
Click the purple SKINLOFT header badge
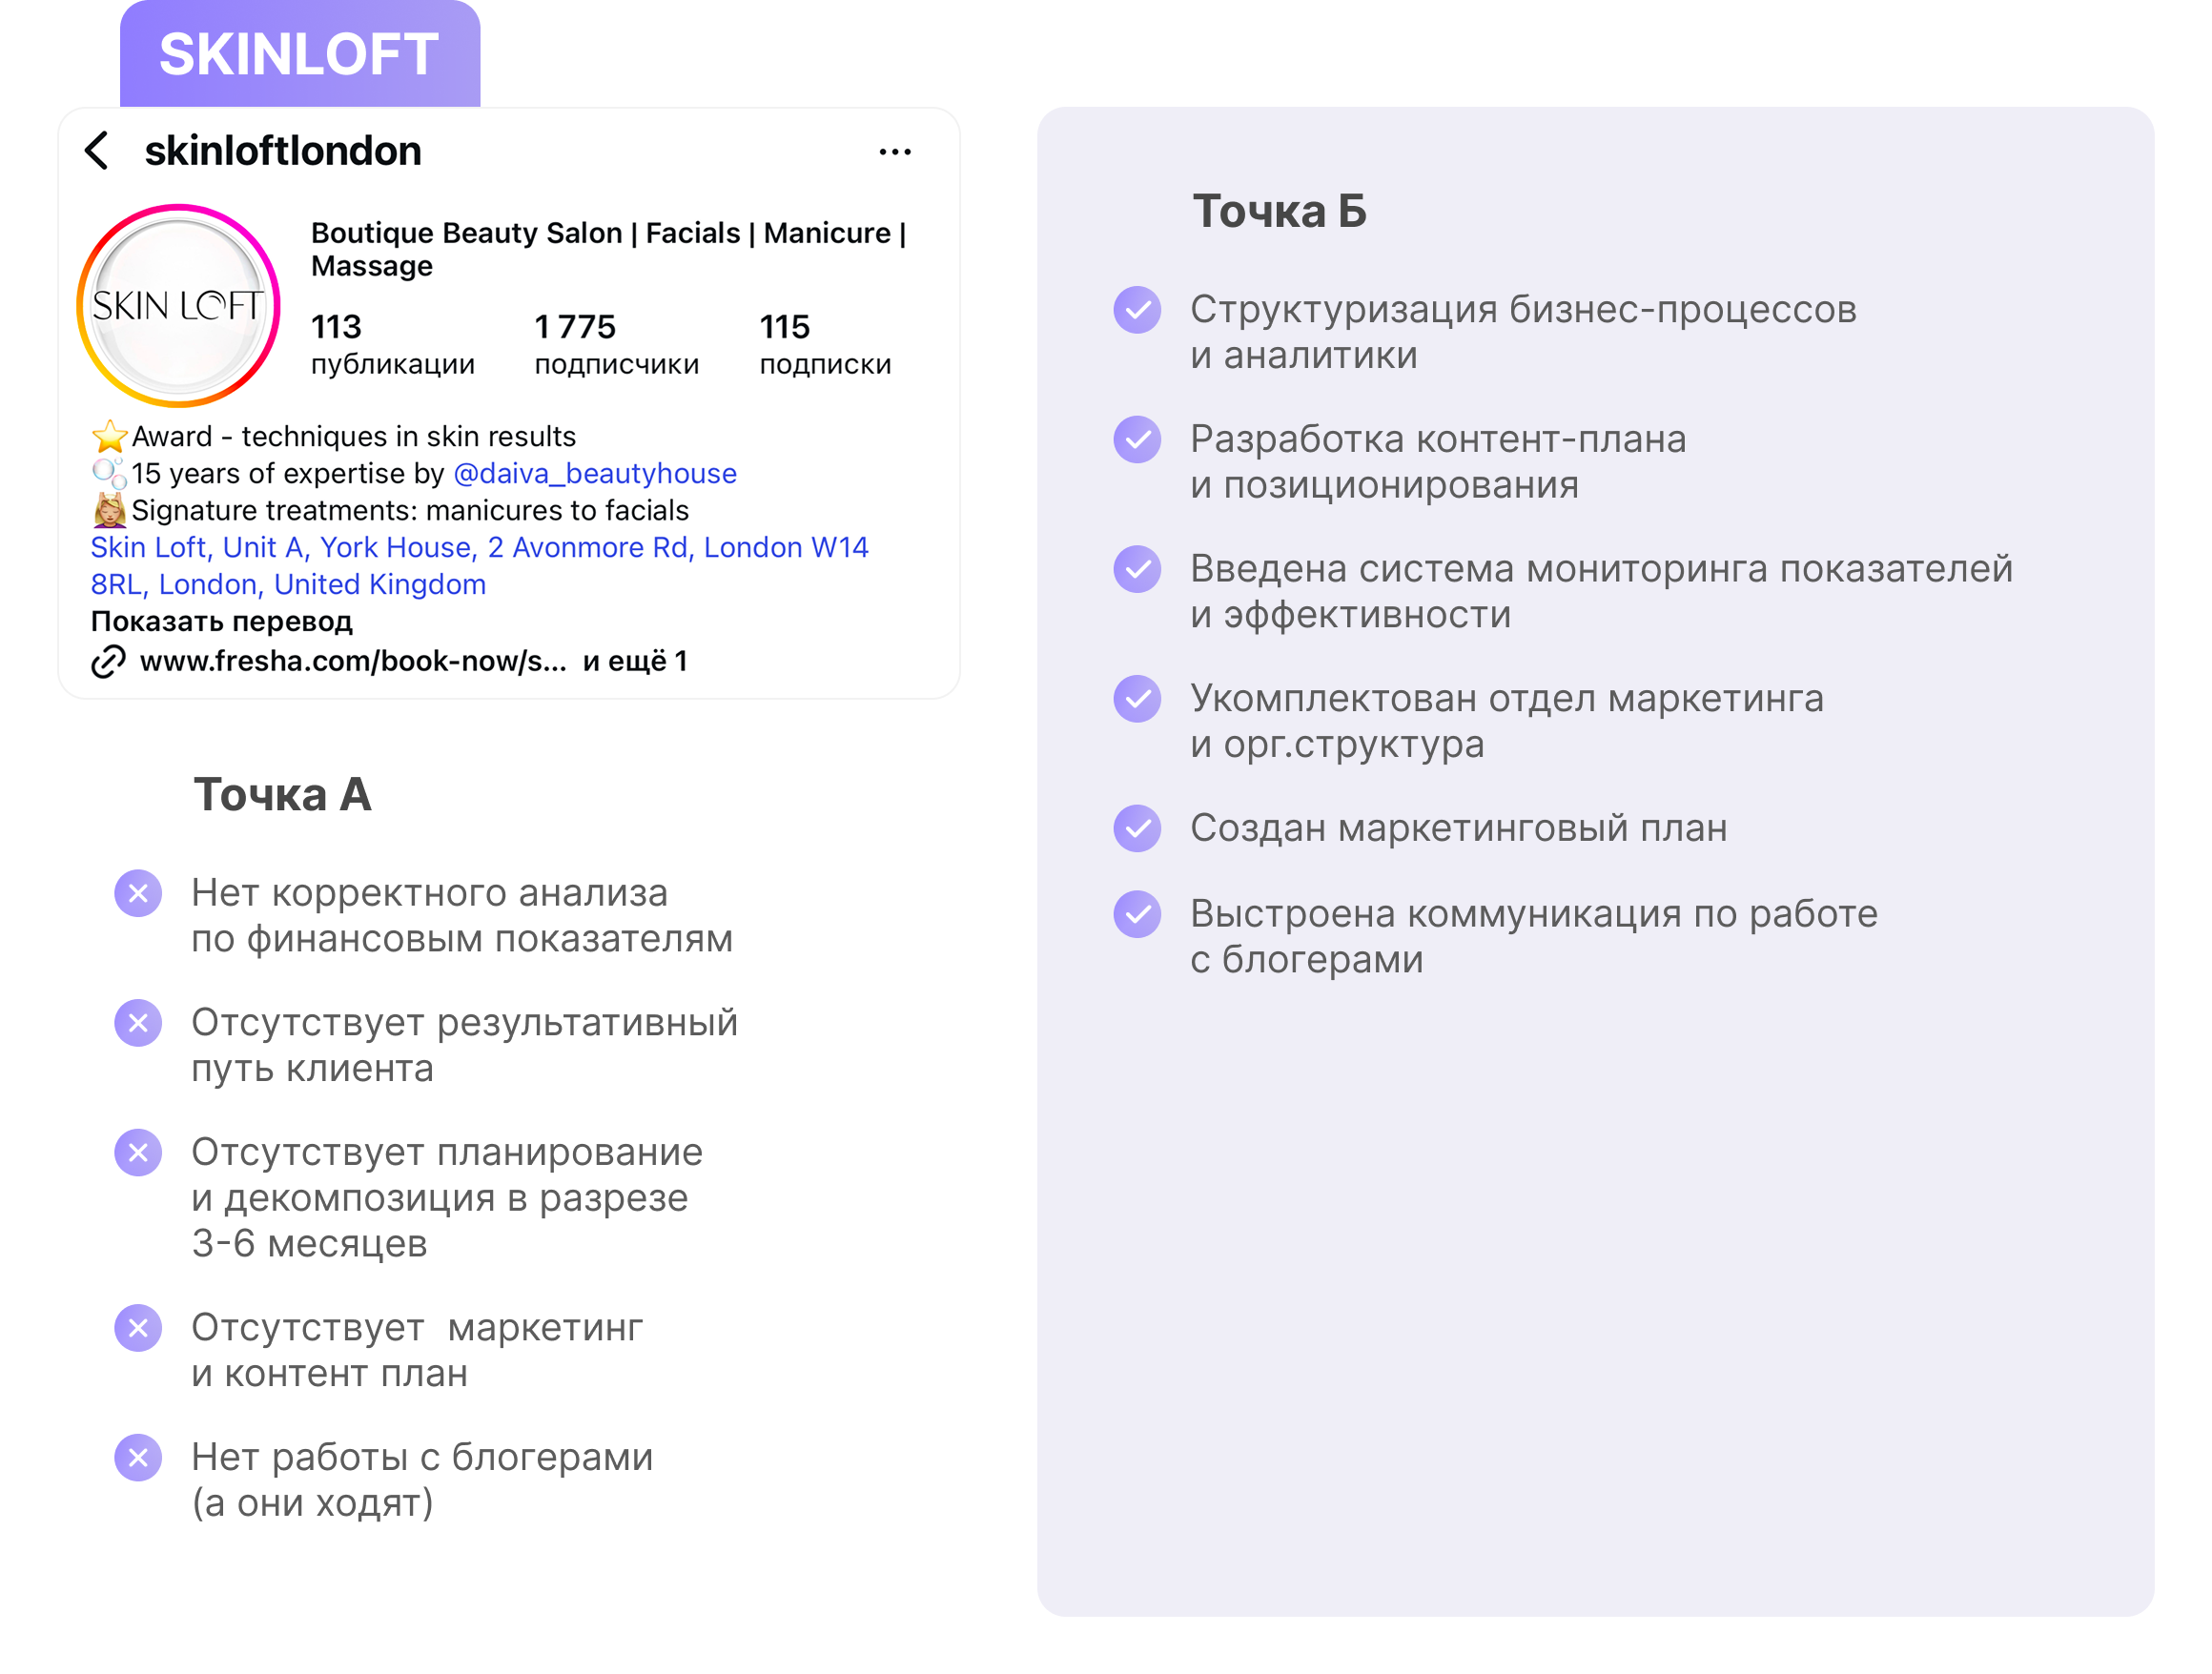click(x=299, y=55)
